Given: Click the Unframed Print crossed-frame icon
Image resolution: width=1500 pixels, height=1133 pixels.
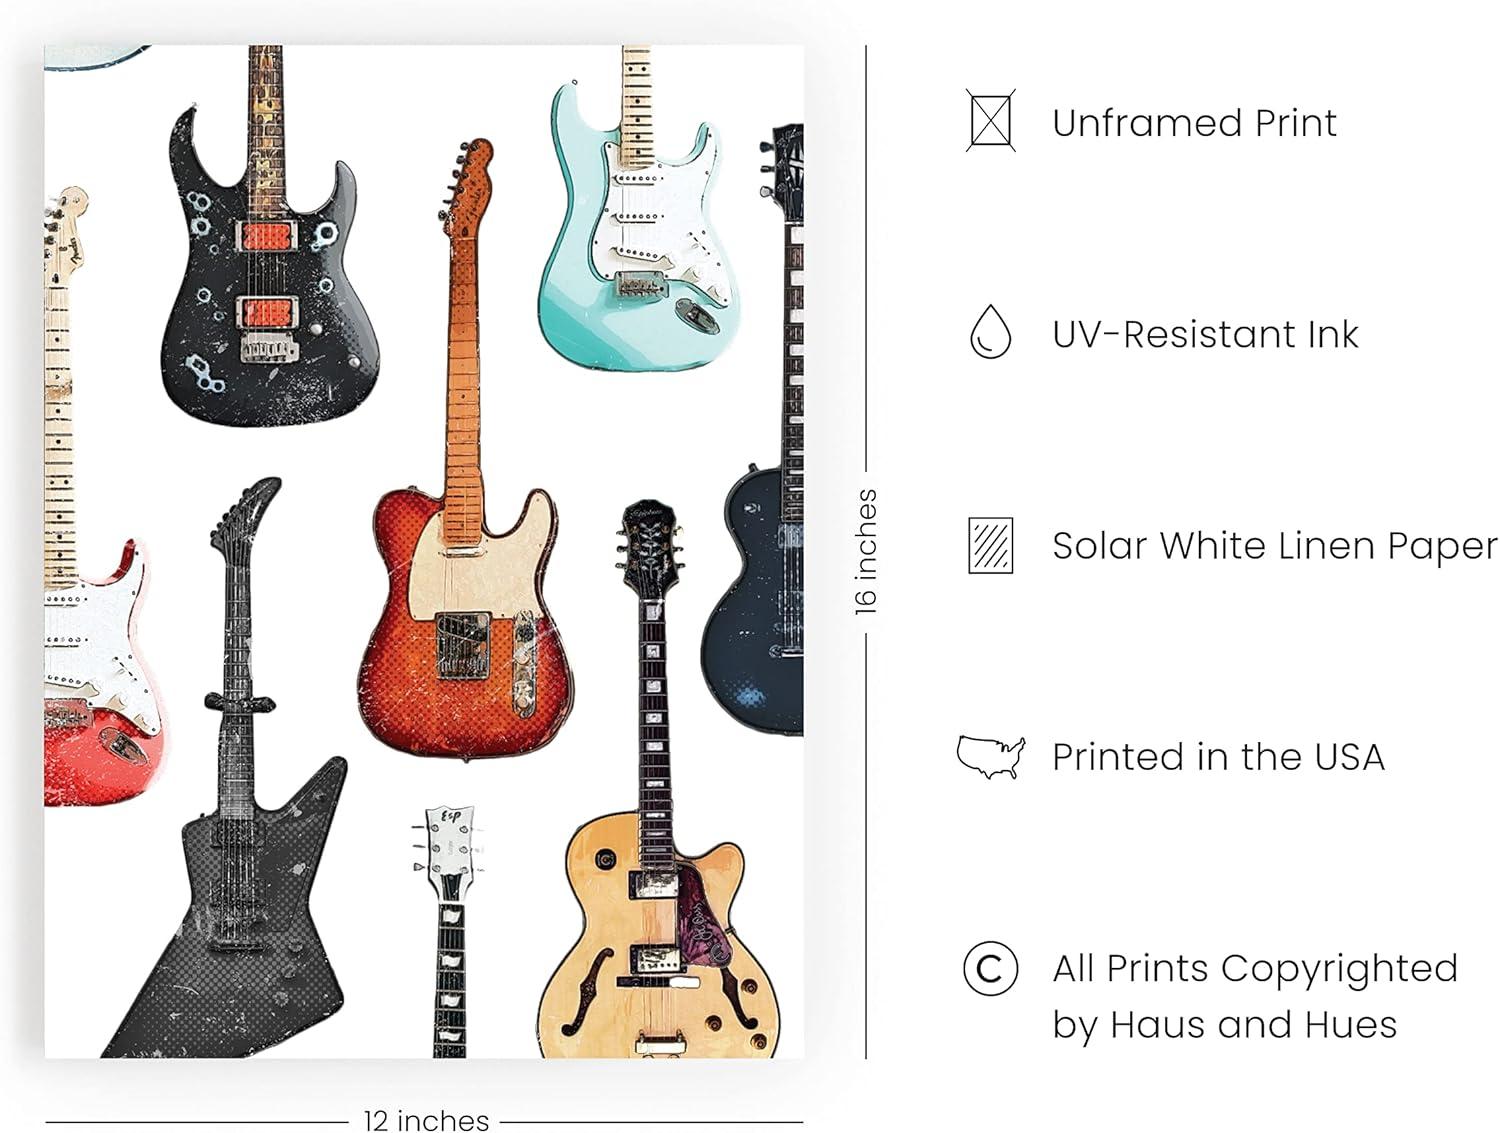Looking at the screenshot, I should (990, 122).
